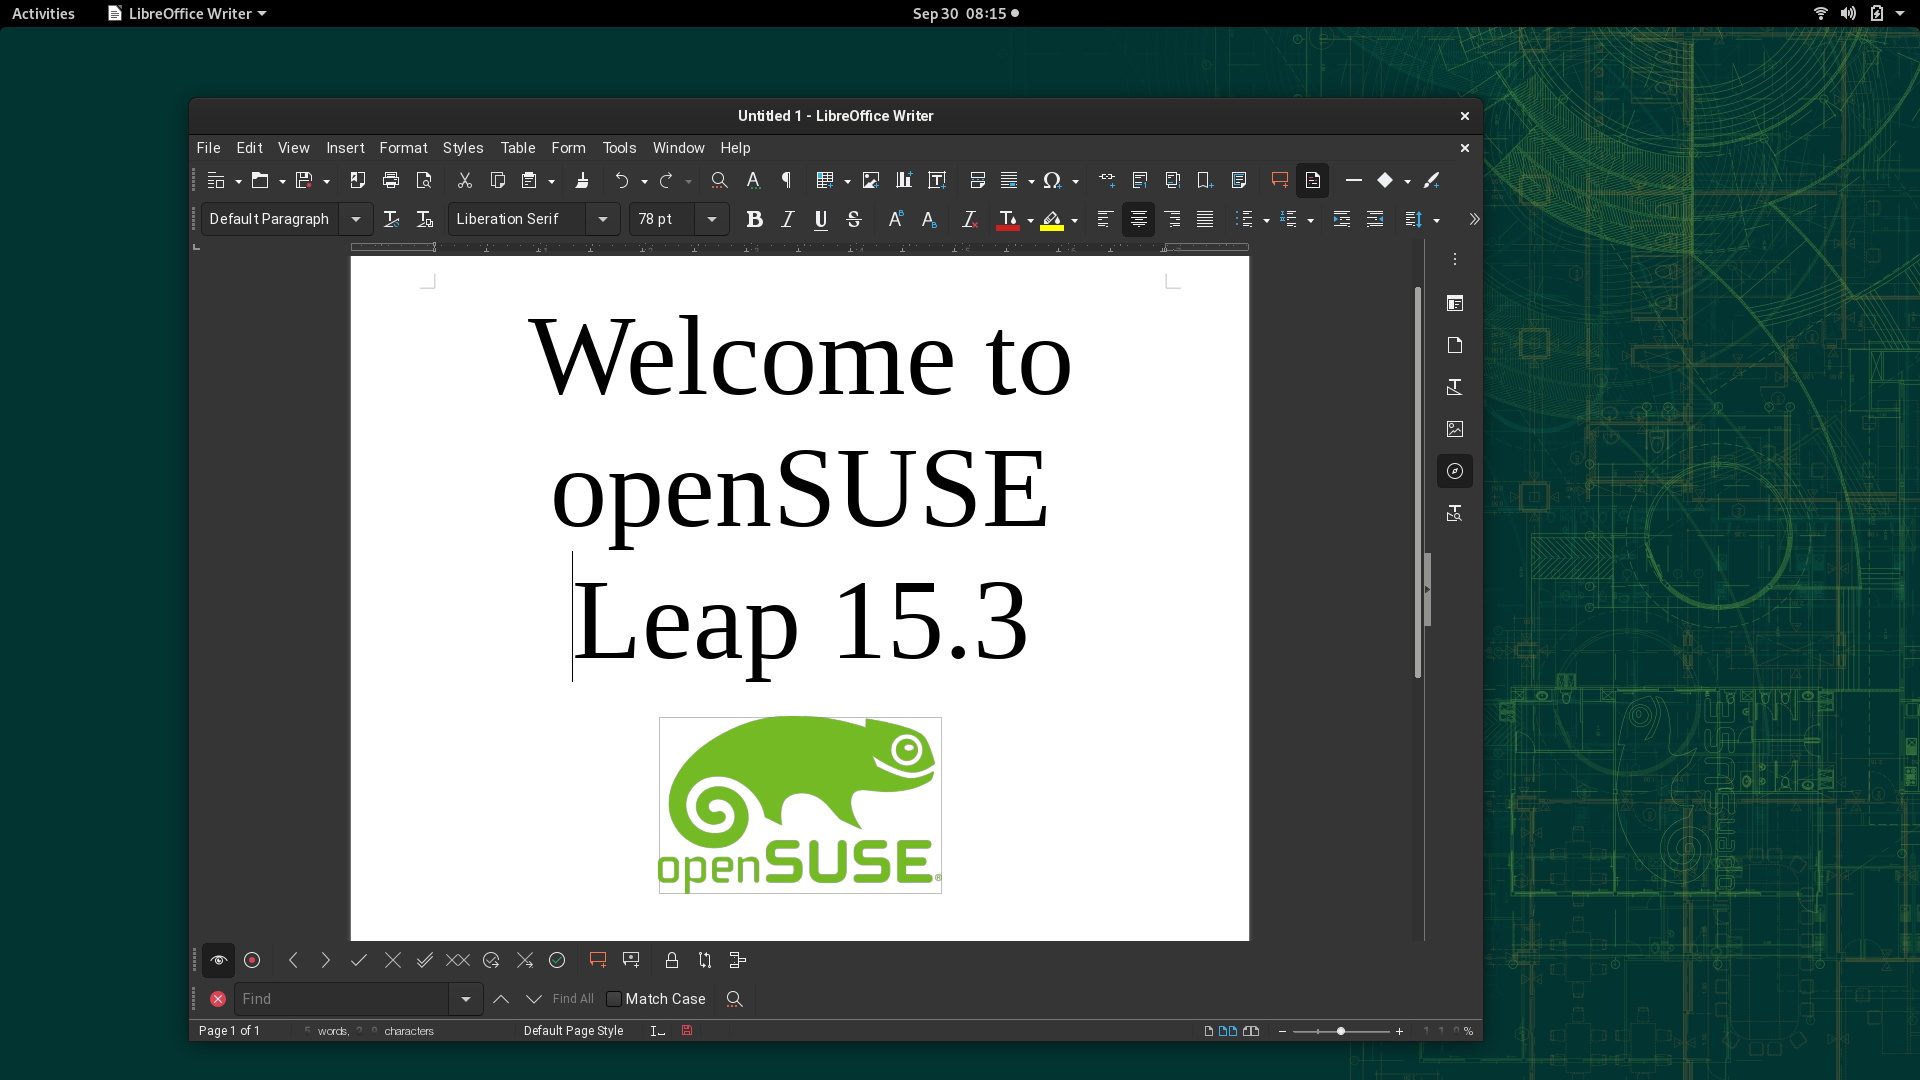The width and height of the screenshot is (1920, 1080).
Task: Enable the Match Case checkbox
Action: click(x=614, y=999)
